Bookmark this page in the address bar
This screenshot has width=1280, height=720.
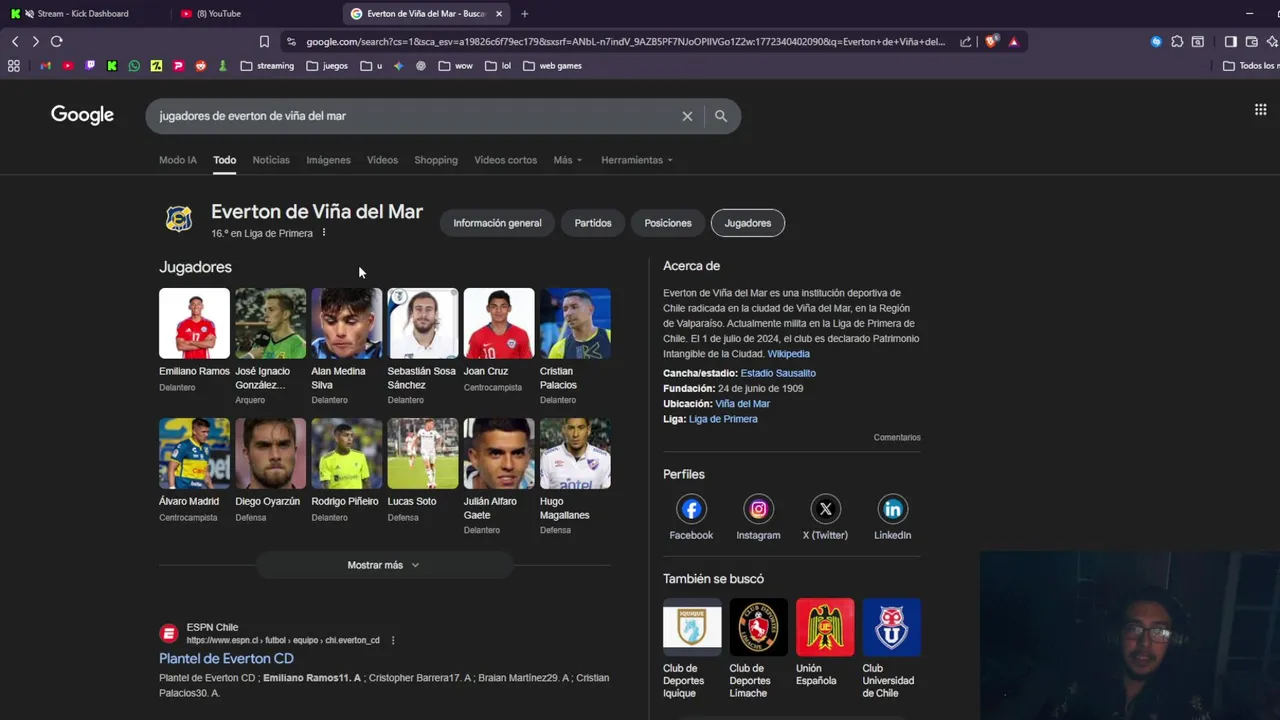pos(264,42)
